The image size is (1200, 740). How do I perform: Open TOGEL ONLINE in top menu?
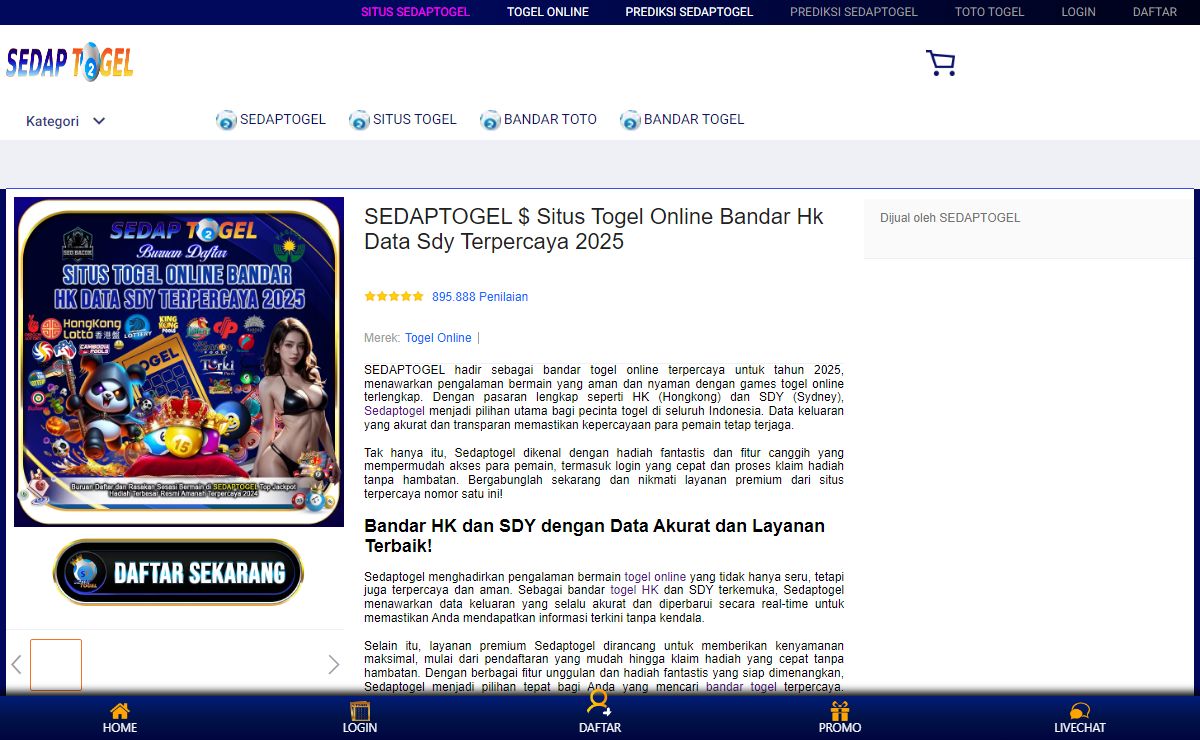[548, 12]
